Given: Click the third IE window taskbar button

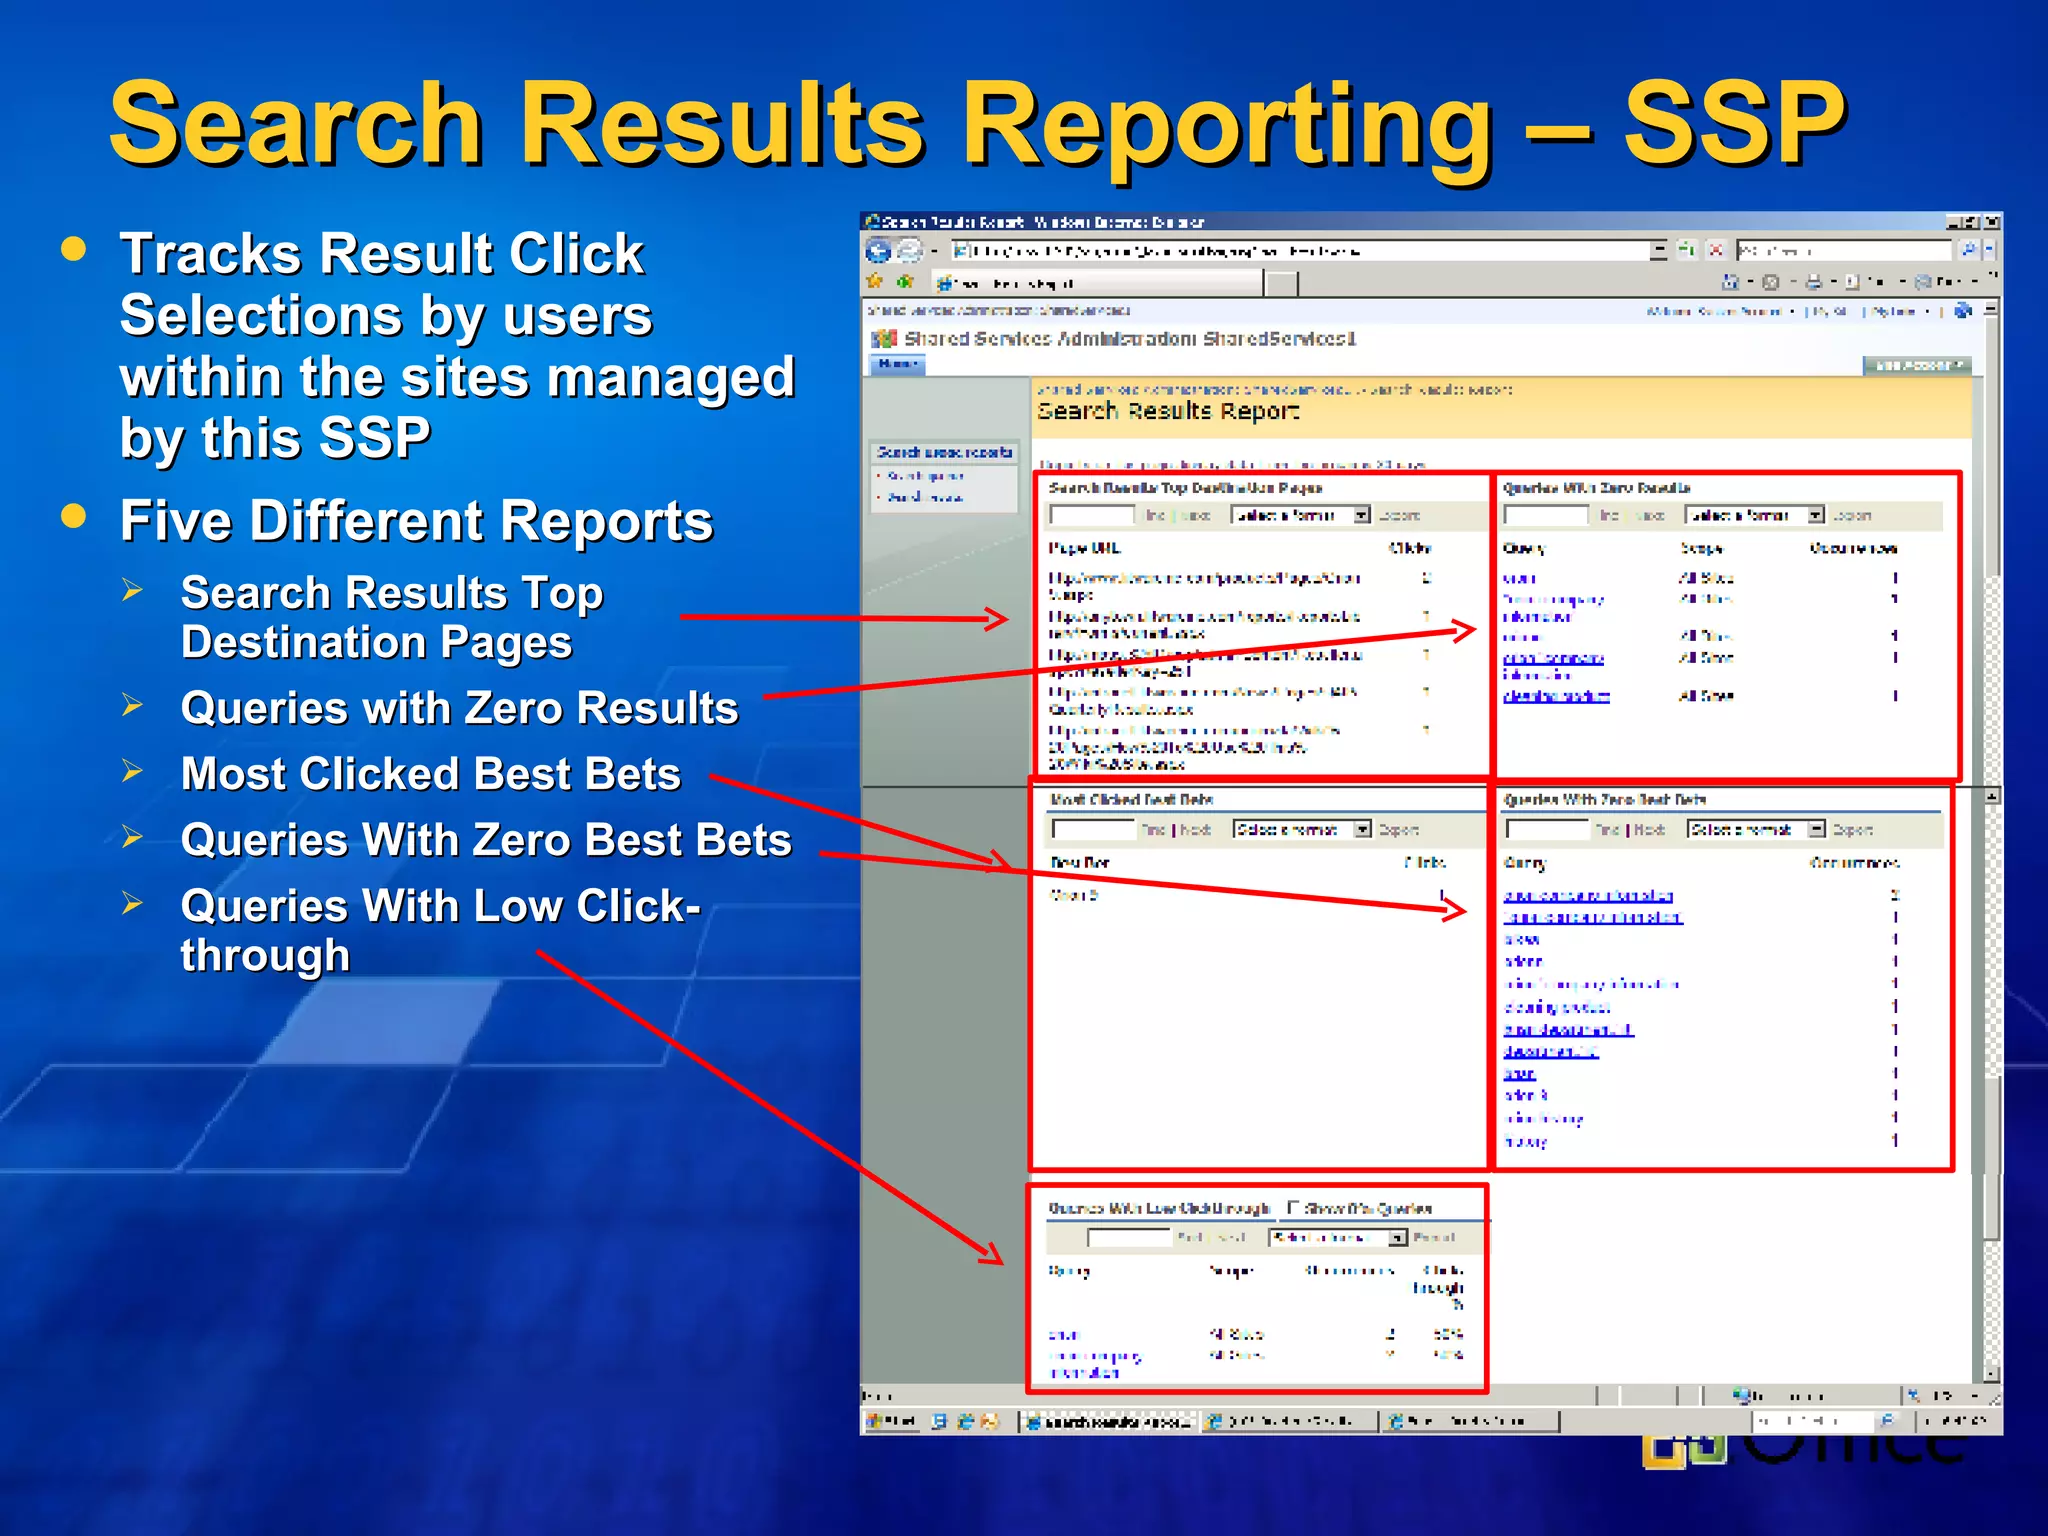Looking at the screenshot, I should pos(1469,1421).
